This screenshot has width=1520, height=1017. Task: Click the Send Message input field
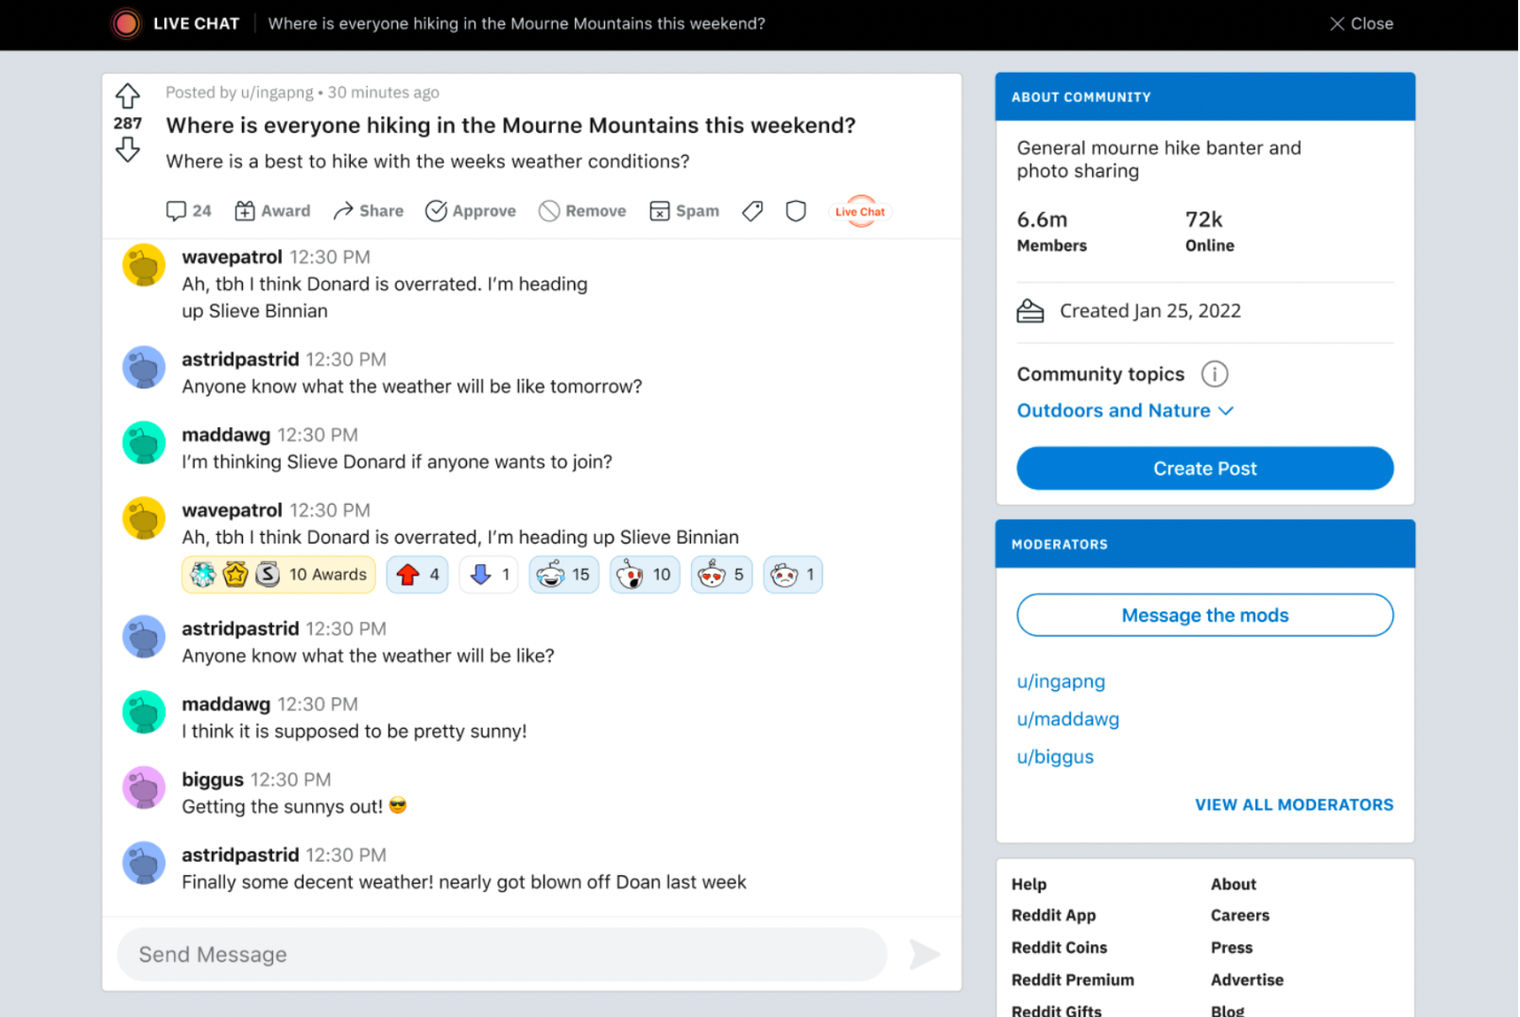(x=500, y=954)
